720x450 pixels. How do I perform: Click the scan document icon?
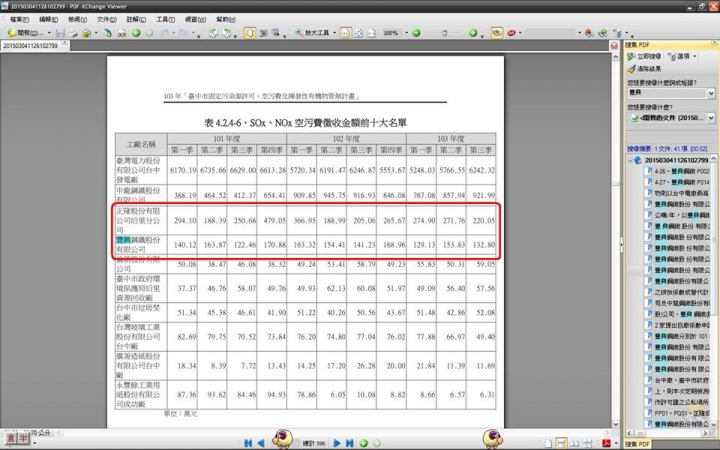(x=107, y=33)
